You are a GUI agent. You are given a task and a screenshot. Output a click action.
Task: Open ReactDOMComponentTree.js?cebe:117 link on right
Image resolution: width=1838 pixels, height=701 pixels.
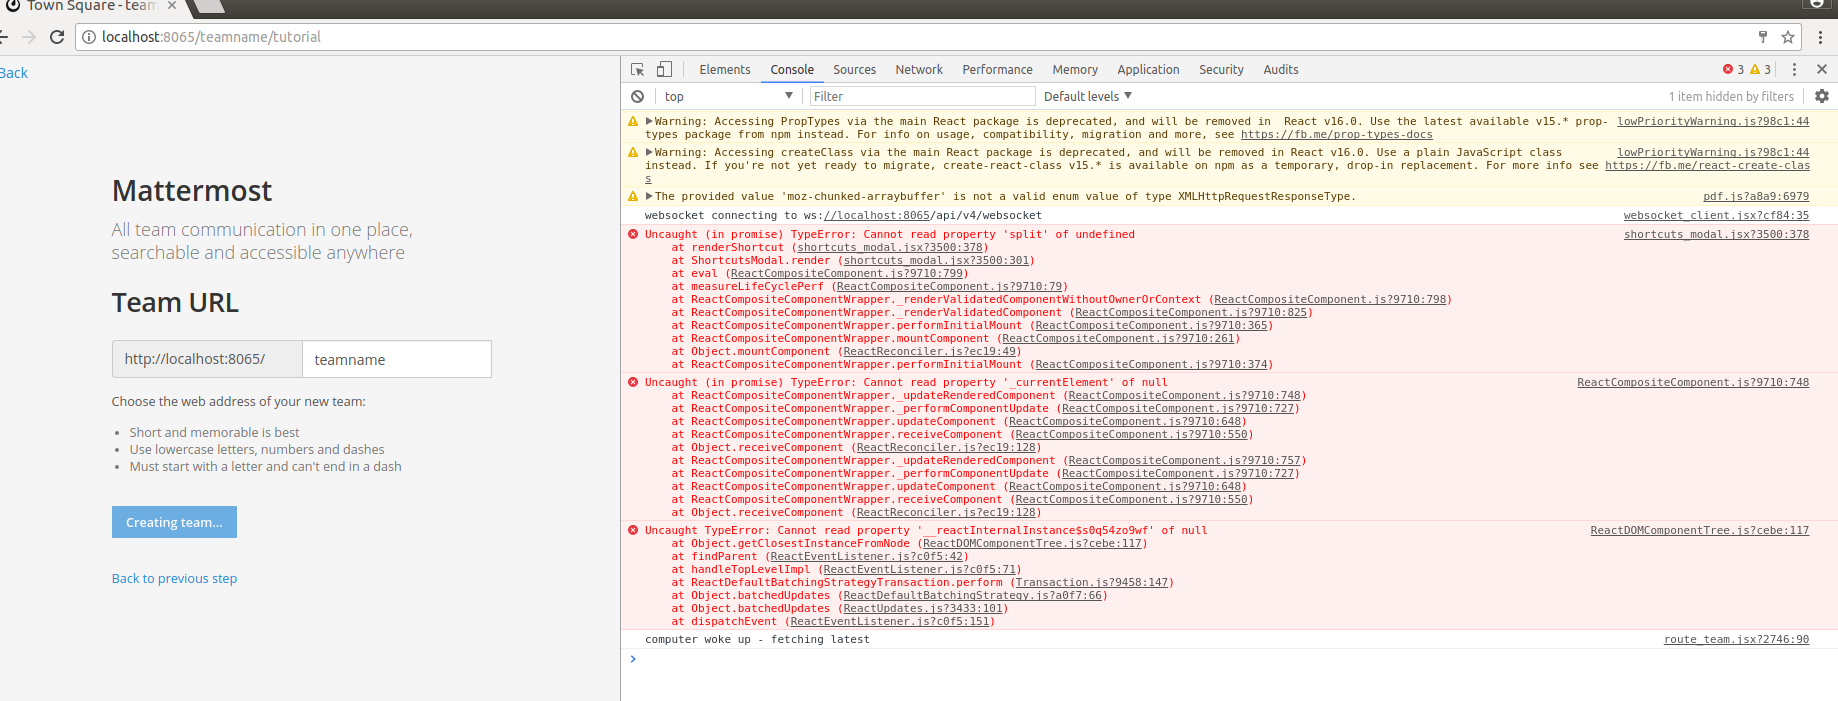[x=1700, y=530]
